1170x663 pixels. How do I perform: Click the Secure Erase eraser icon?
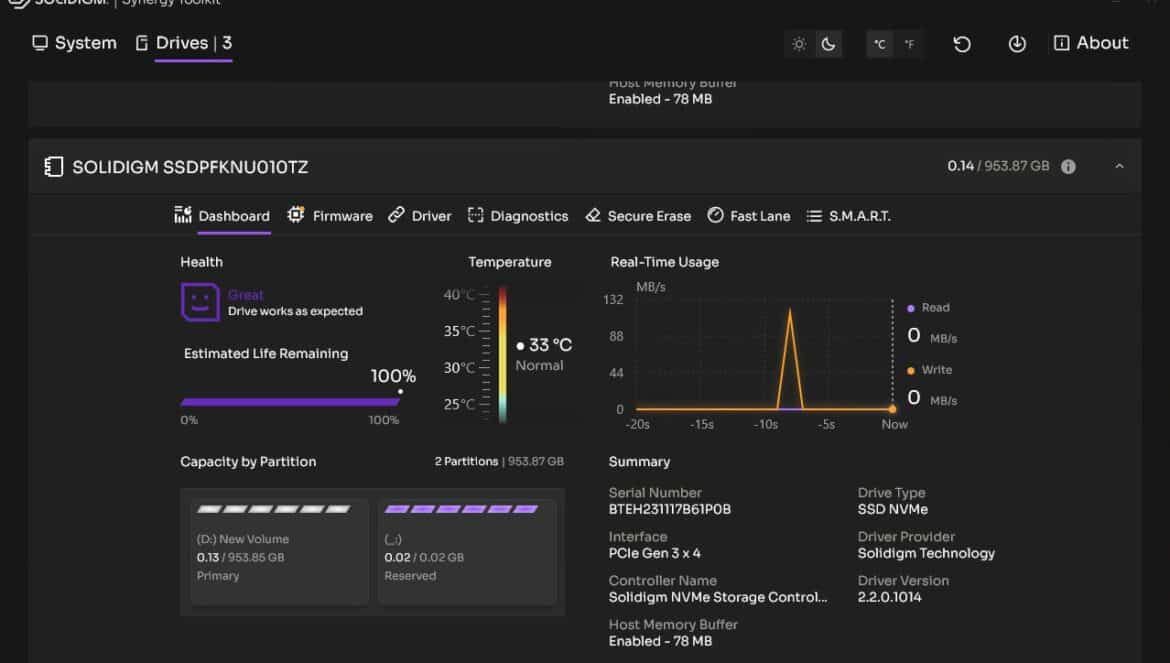tap(593, 216)
